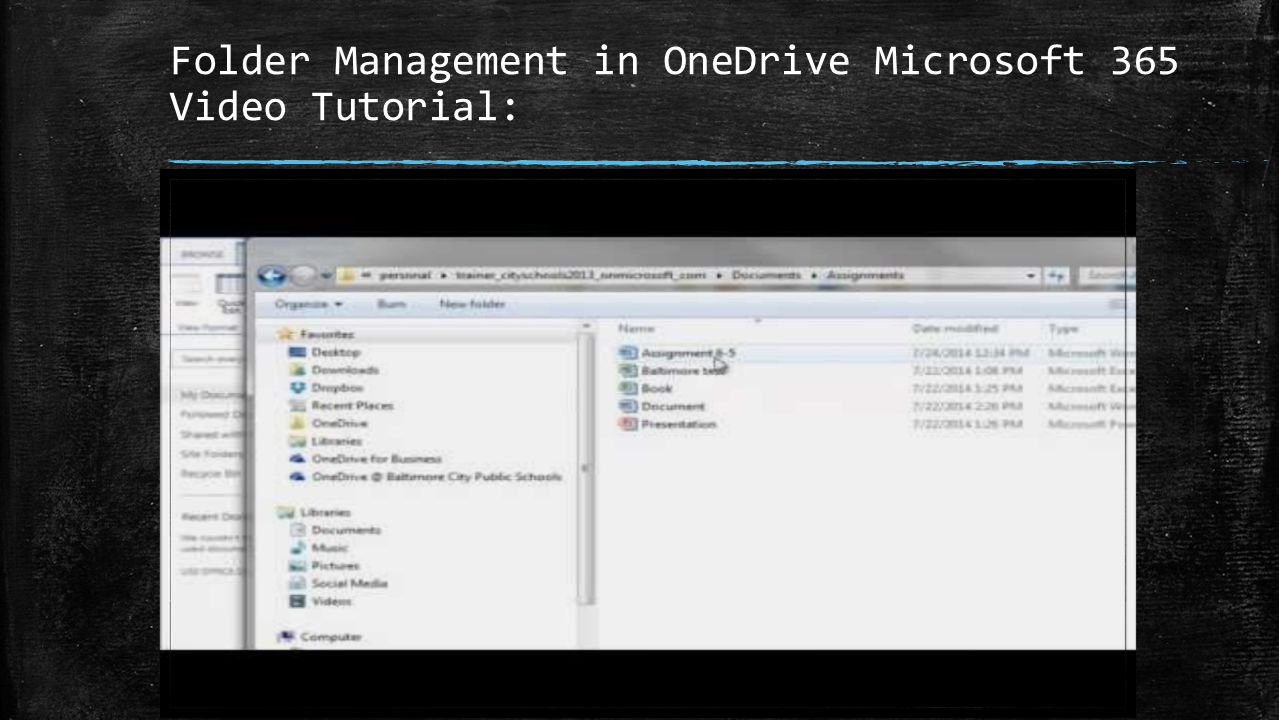
Task: Open Documents library
Action: coord(345,530)
